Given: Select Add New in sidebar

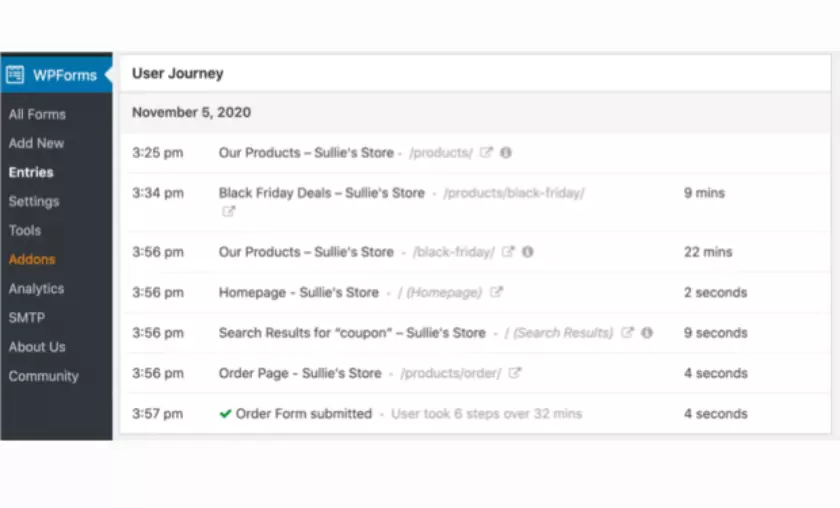Looking at the screenshot, I should pos(36,143).
